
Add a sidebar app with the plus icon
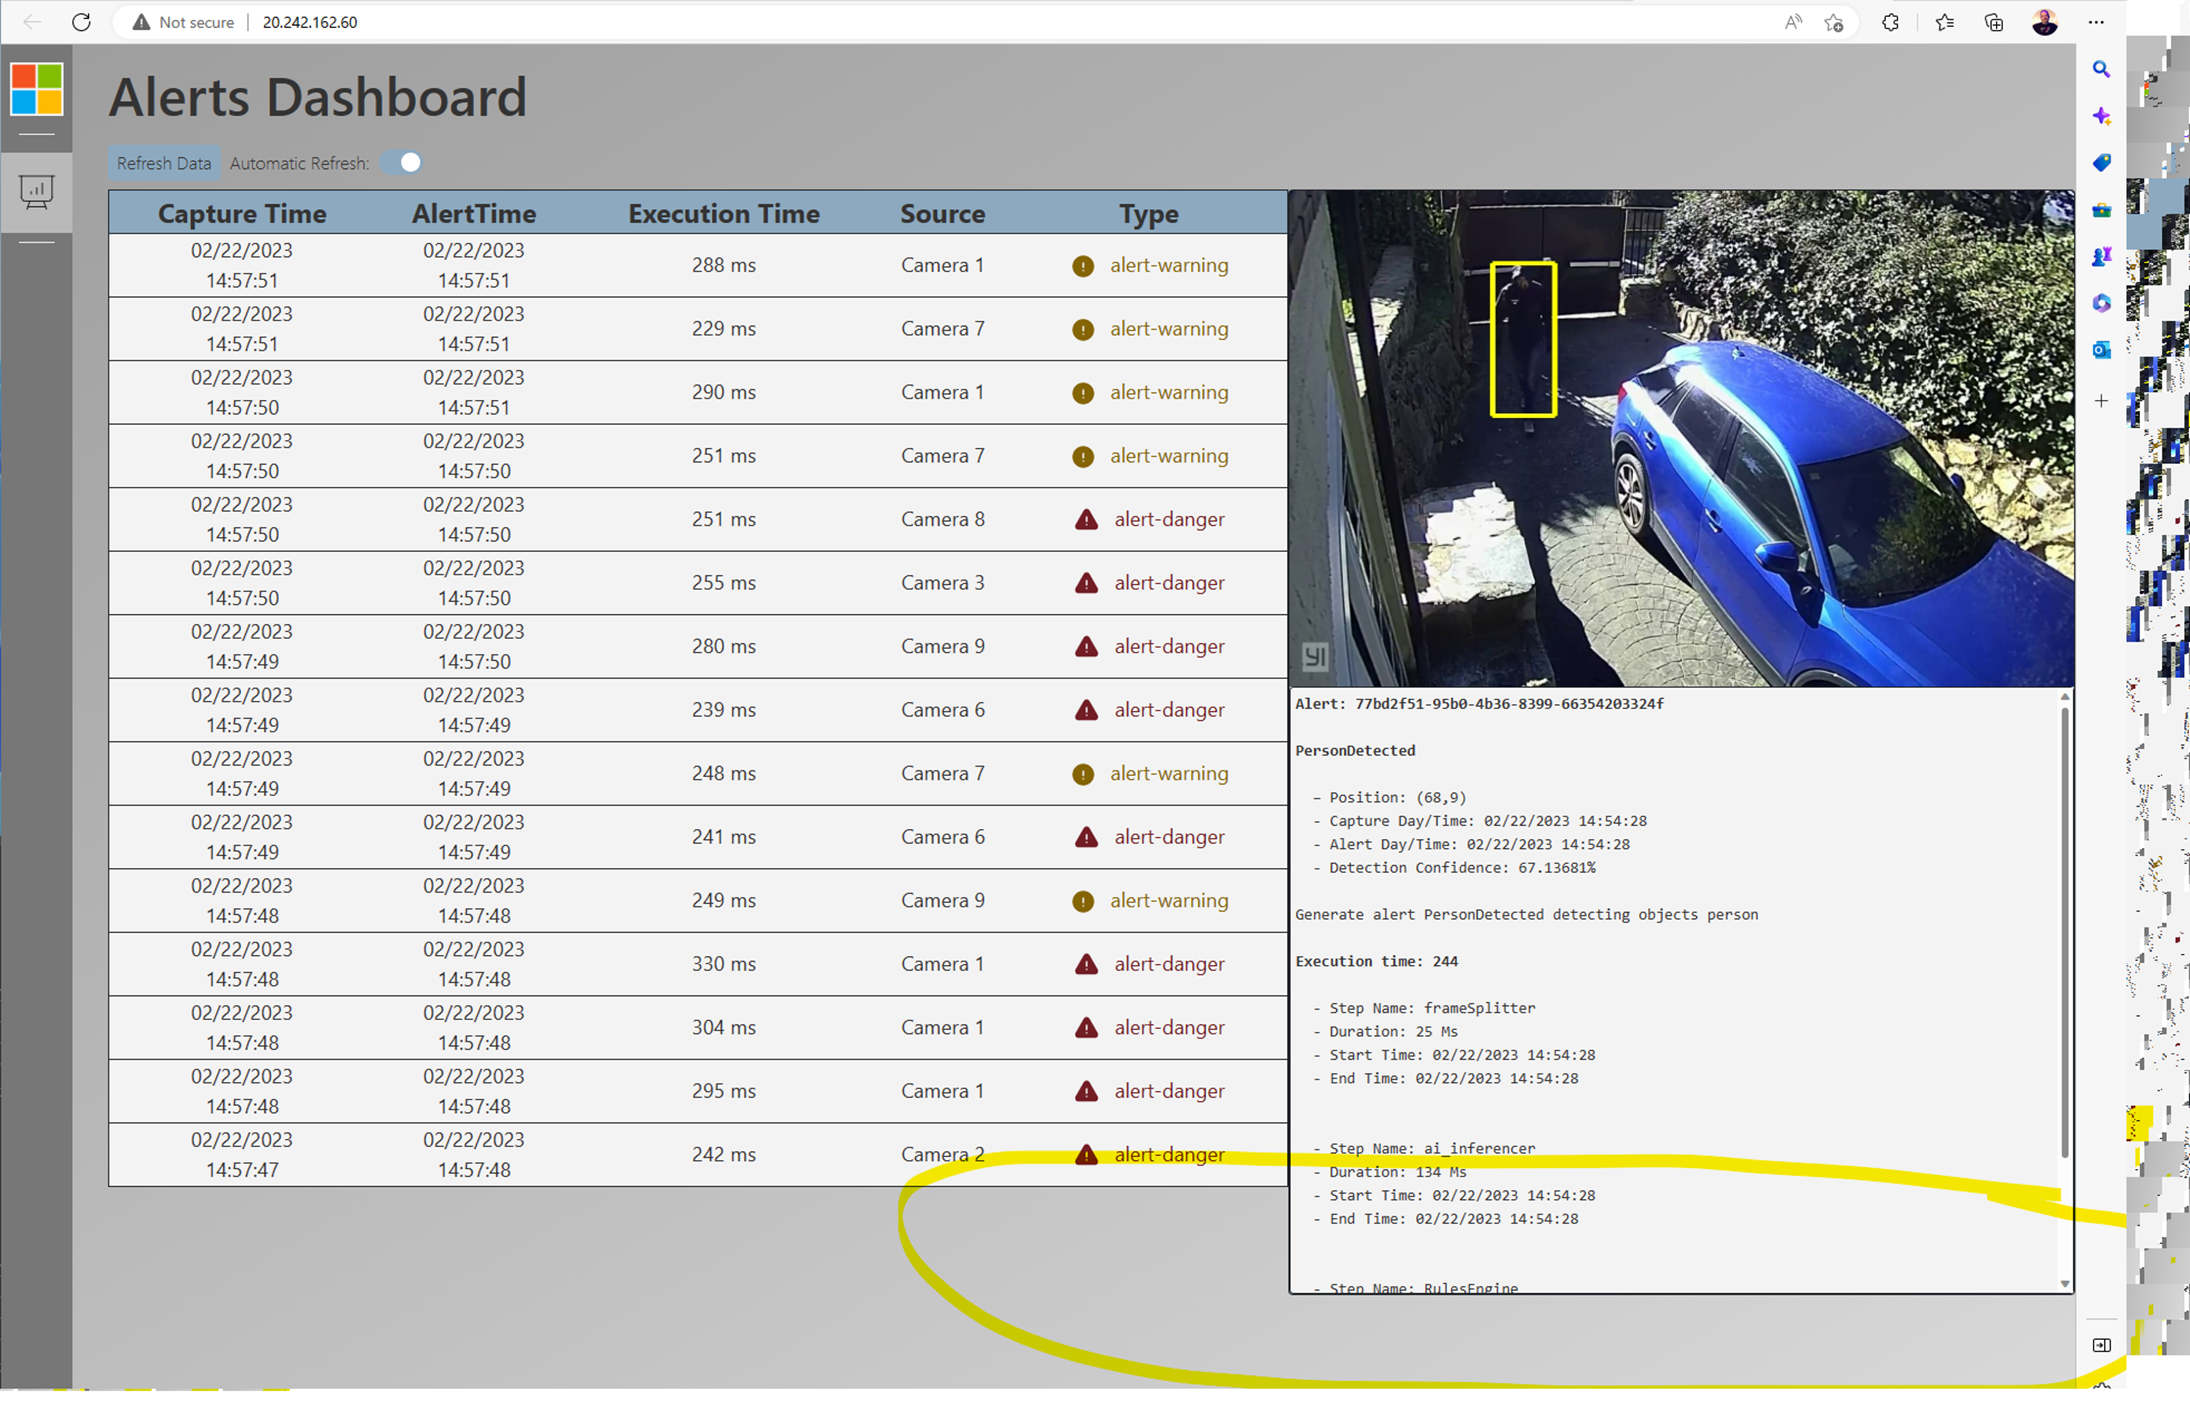pyautogui.click(x=2101, y=401)
